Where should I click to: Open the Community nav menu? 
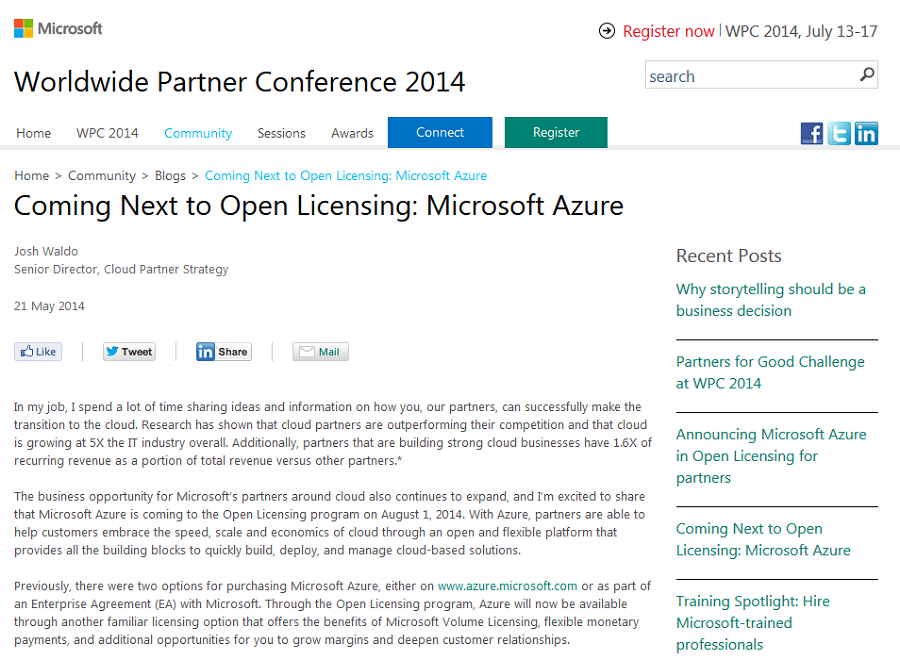click(x=198, y=133)
